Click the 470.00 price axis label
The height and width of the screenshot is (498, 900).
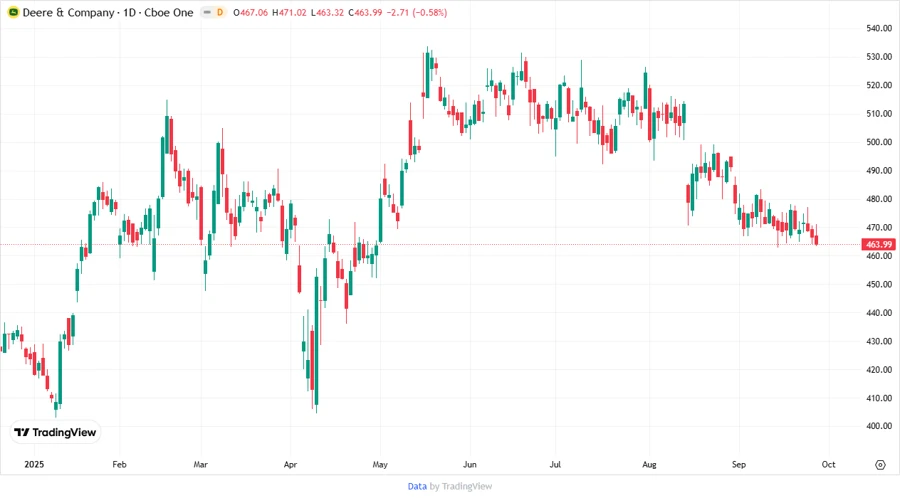tap(879, 227)
